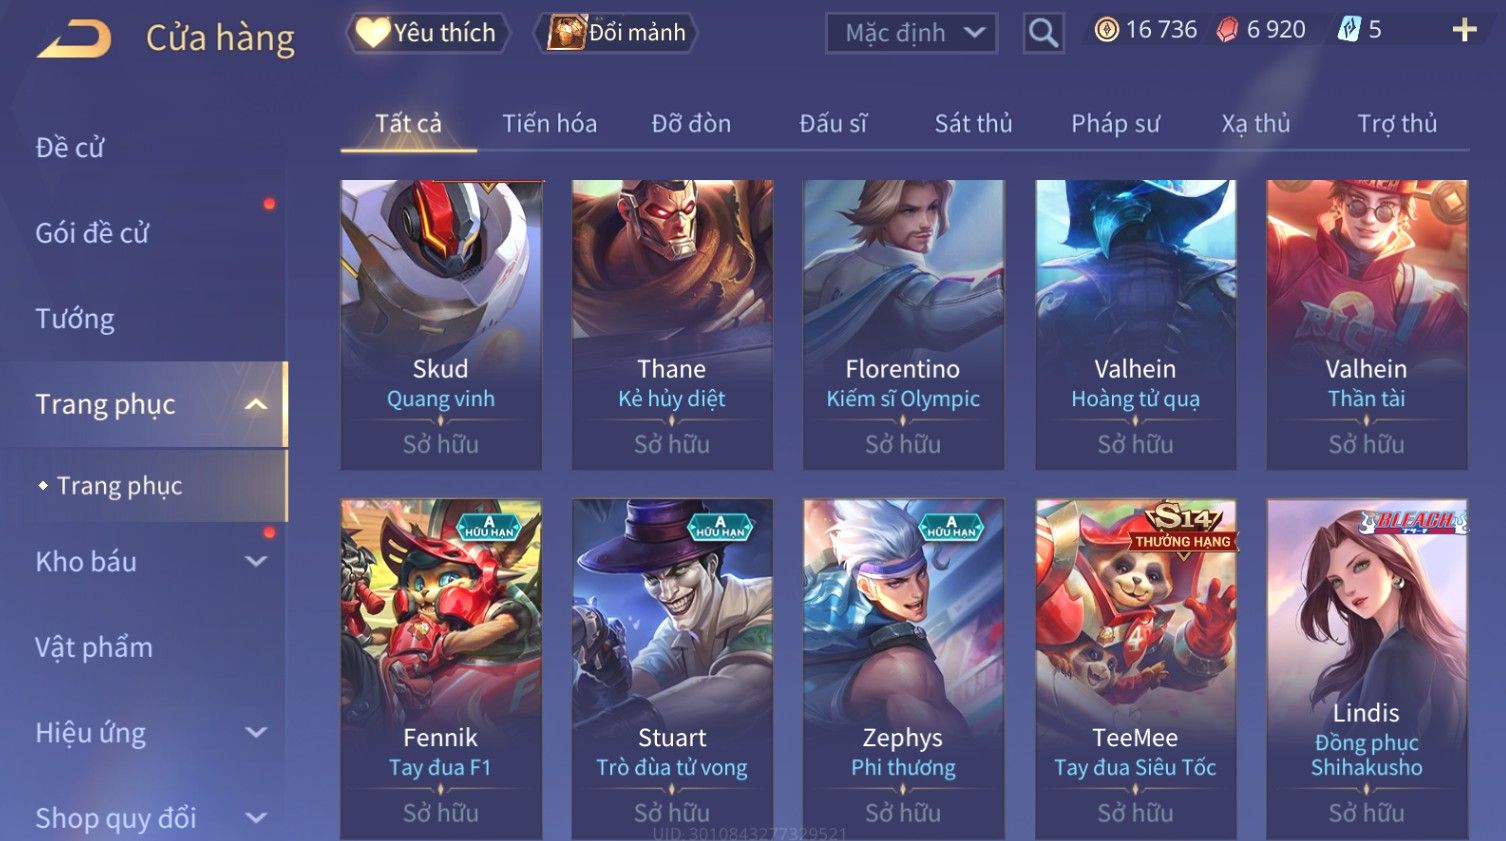Open the Lindis Shihakusho skin card

1367,668
